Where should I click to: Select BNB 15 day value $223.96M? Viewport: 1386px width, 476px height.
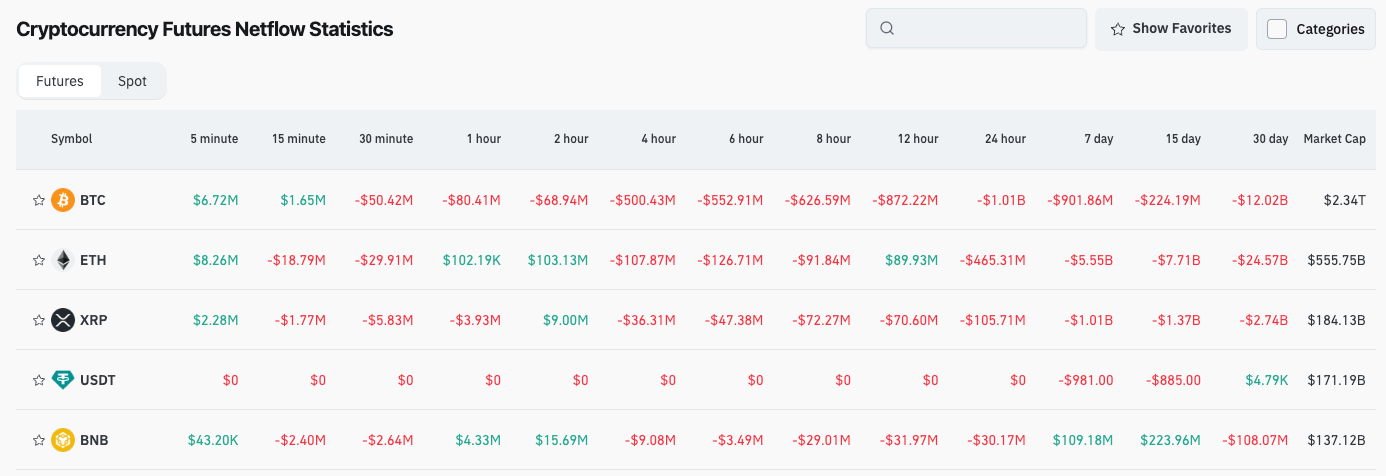tap(1170, 440)
